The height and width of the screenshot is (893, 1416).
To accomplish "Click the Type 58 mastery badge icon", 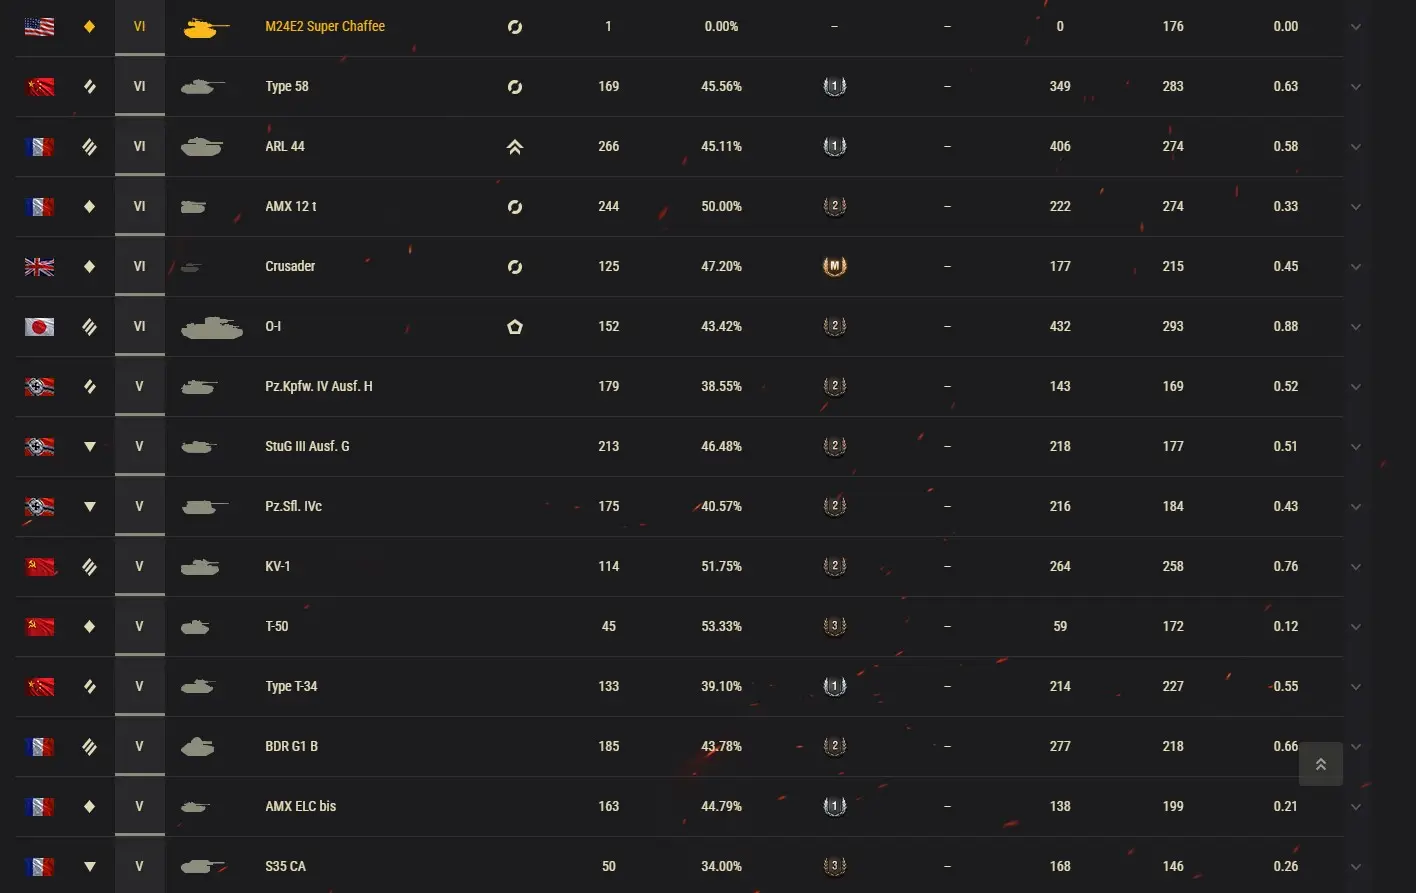I will coord(834,87).
